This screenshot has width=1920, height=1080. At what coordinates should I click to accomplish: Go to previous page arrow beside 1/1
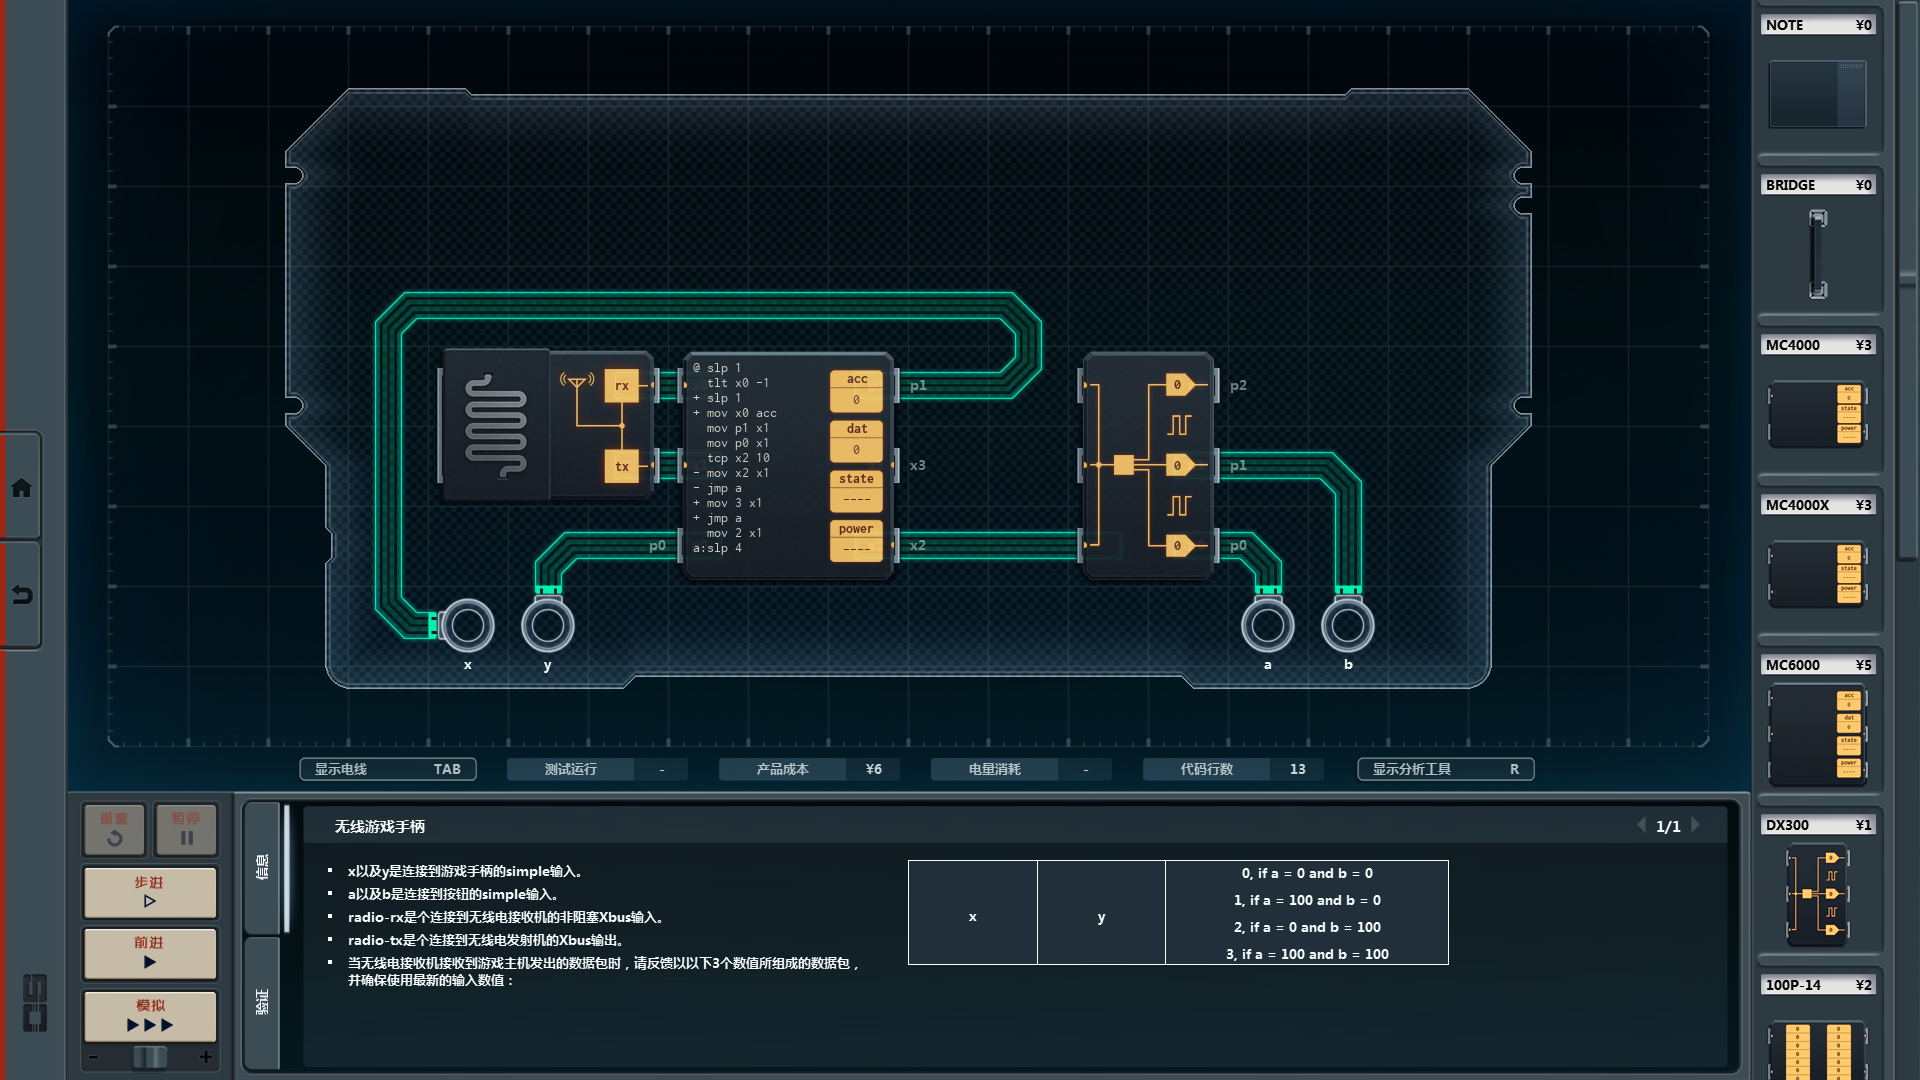[1641, 825]
